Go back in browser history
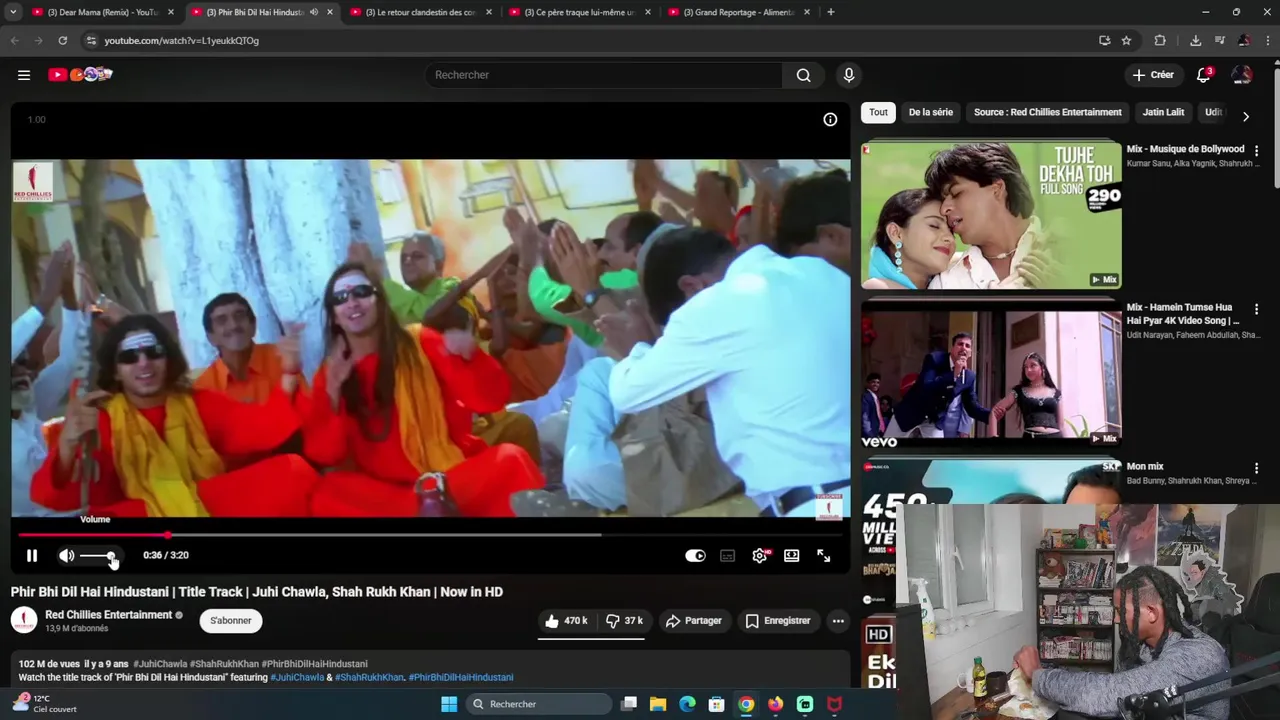 click(14, 41)
